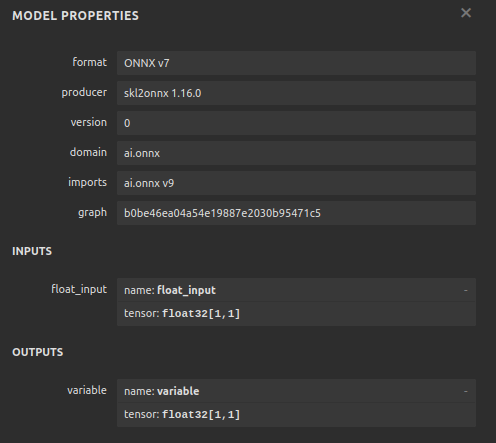This screenshot has height=443, width=496.
Task: Click the MODEL PROPERTIES heading
Action: click(75, 16)
